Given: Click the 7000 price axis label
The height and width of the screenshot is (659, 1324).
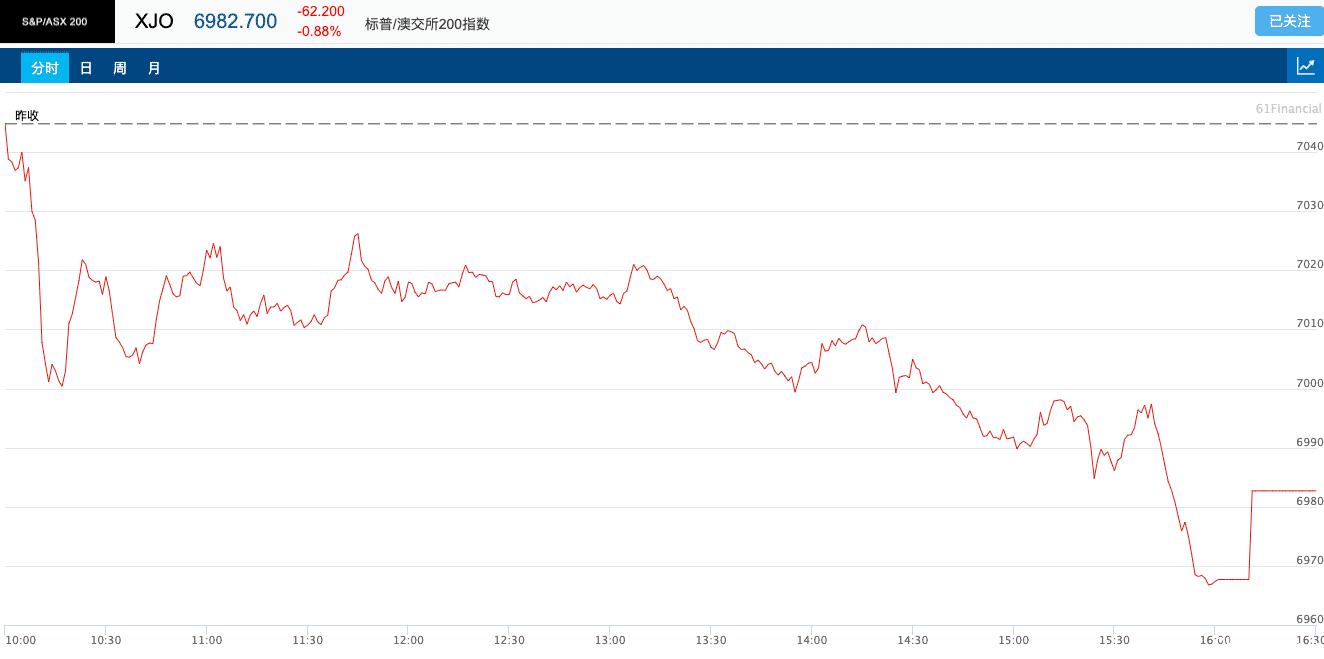Looking at the screenshot, I should 1309,383.
